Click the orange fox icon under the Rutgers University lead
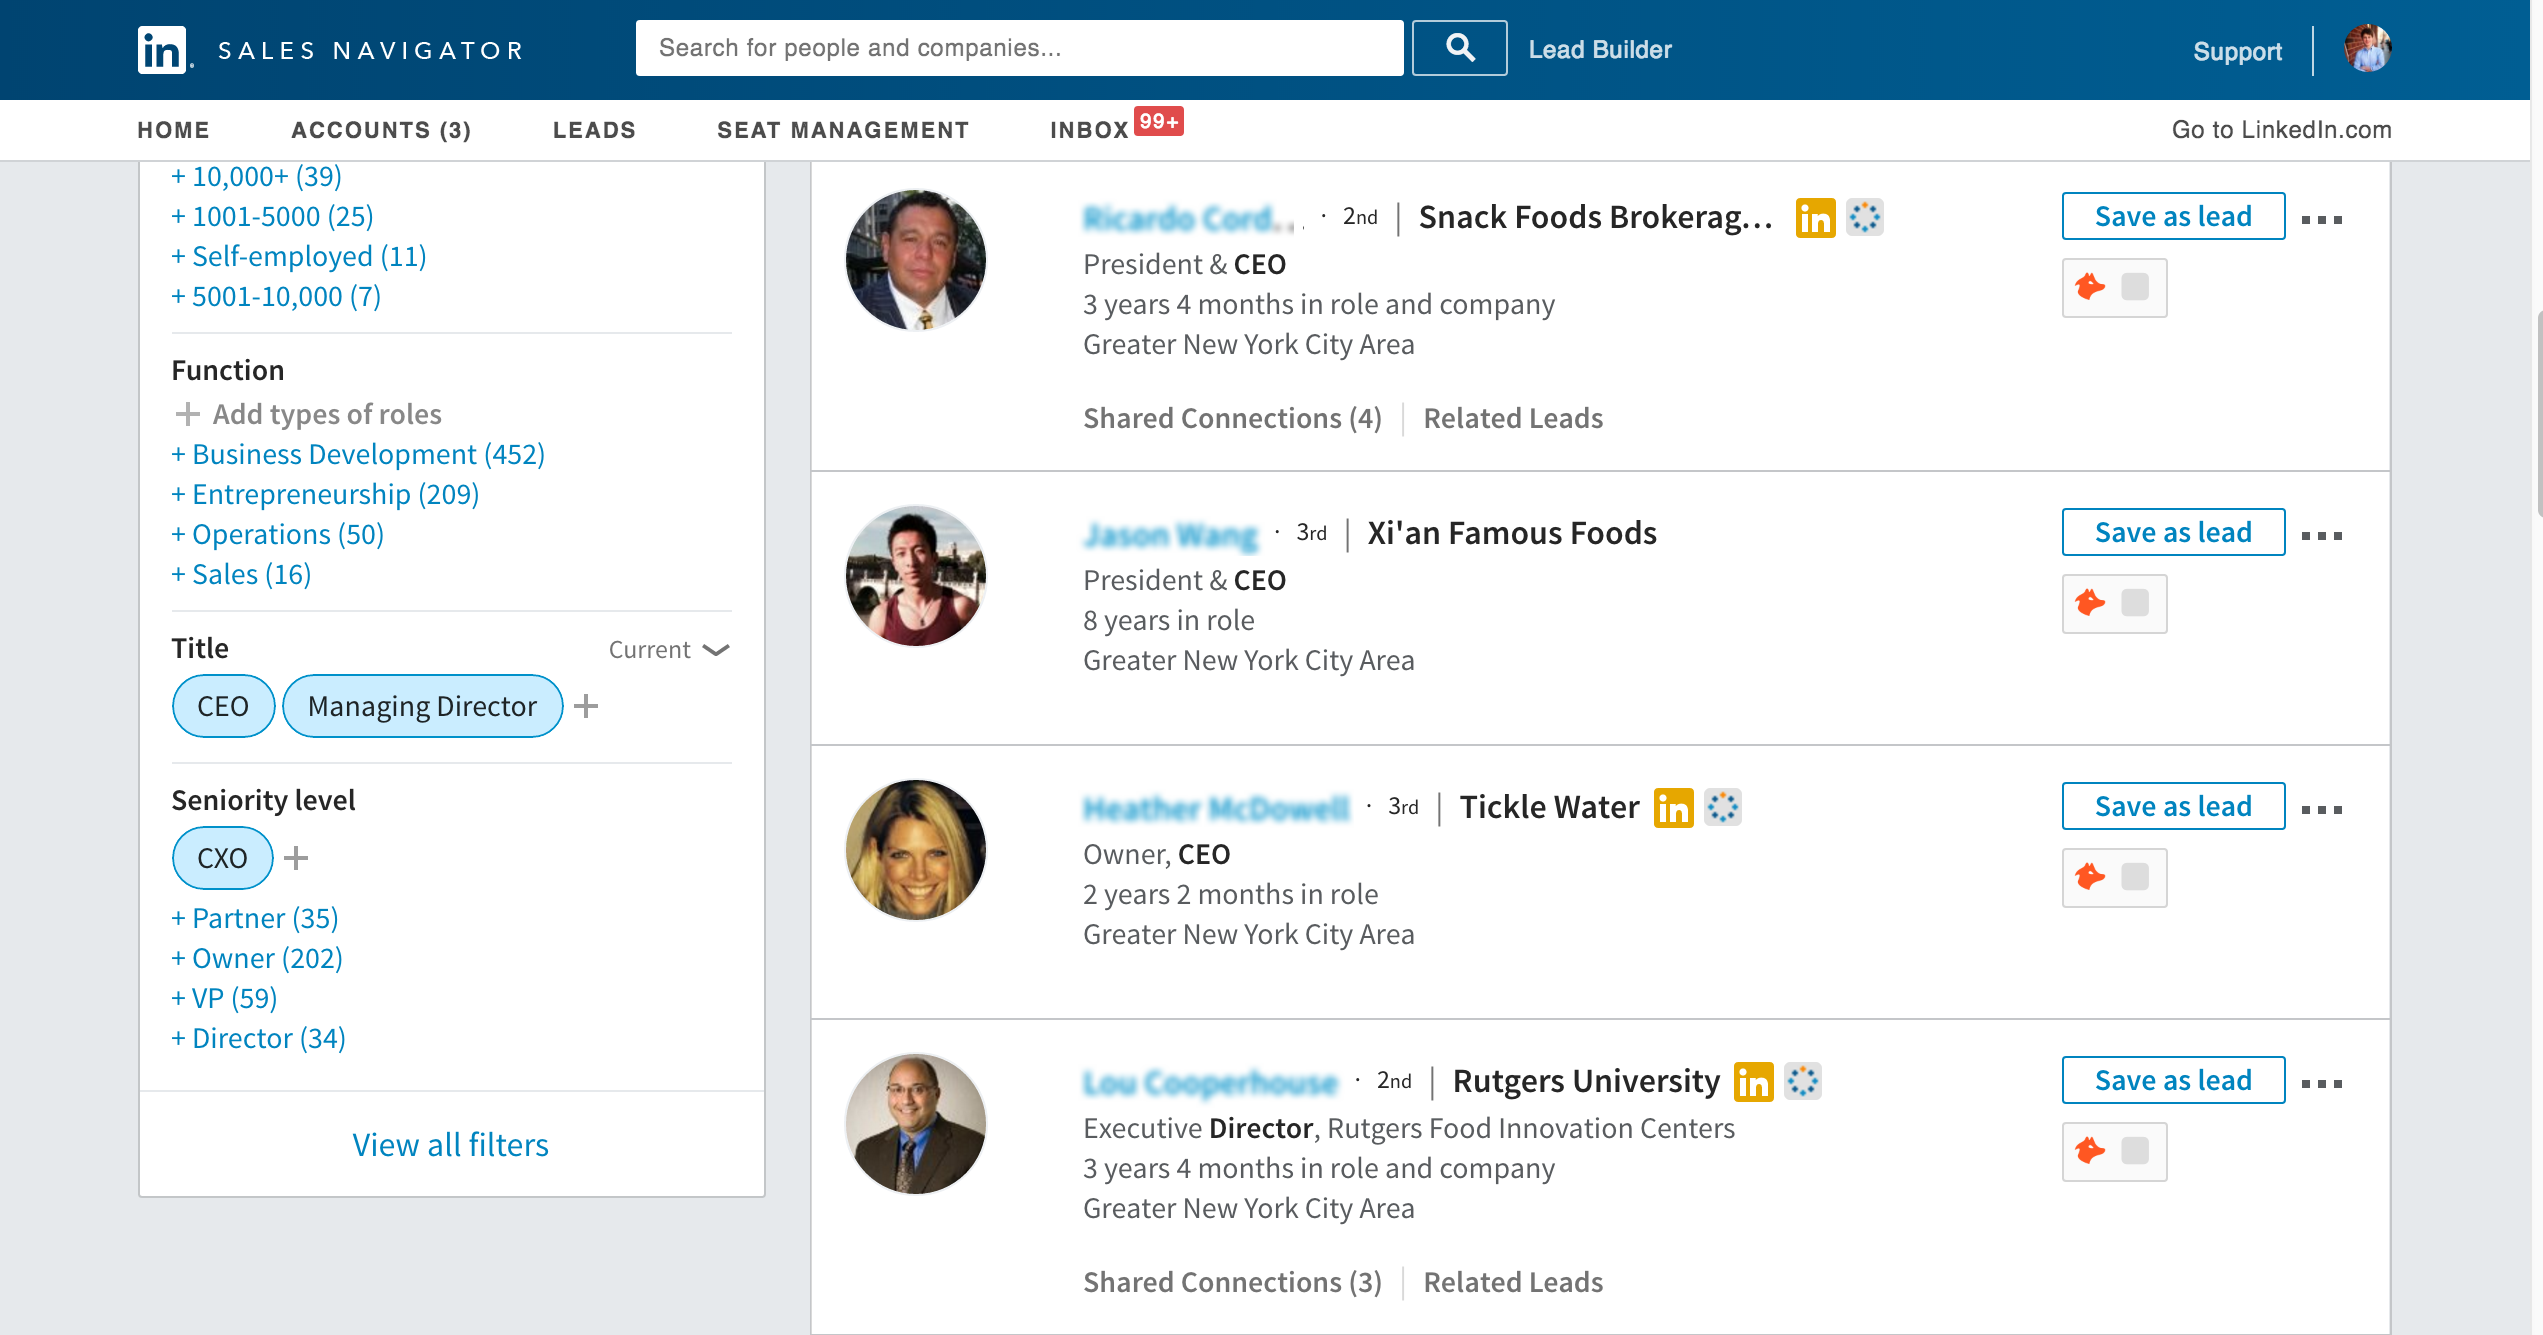This screenshot has width=2543, height=1335. point(2090,1151)
